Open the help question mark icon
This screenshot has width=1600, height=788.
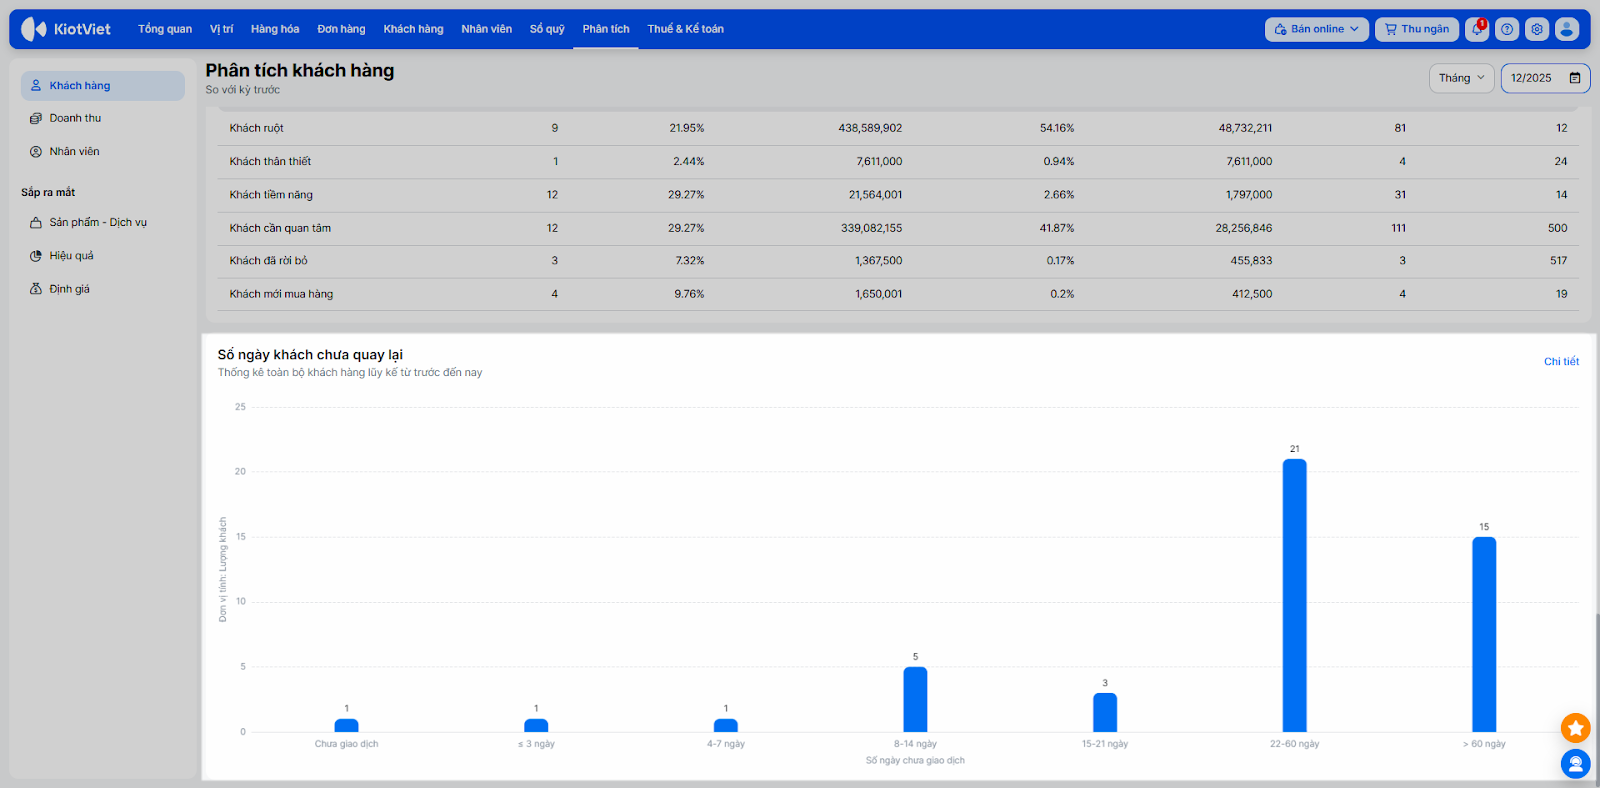click(x=1507, y=29)
